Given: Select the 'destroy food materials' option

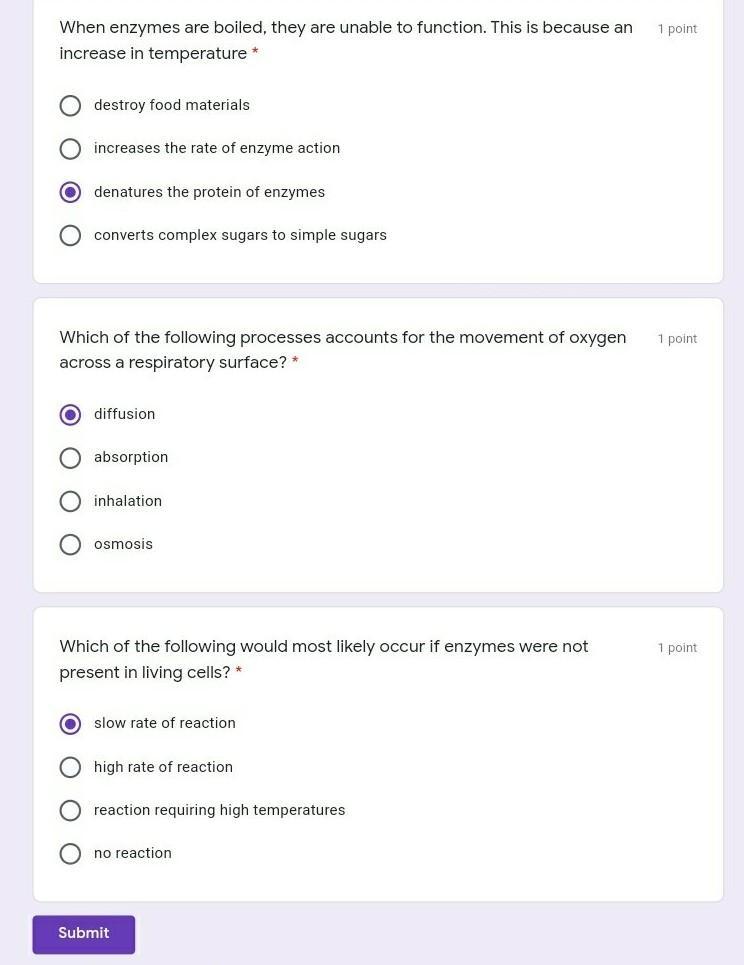Looking at the screenshot, I should point(70,106).
